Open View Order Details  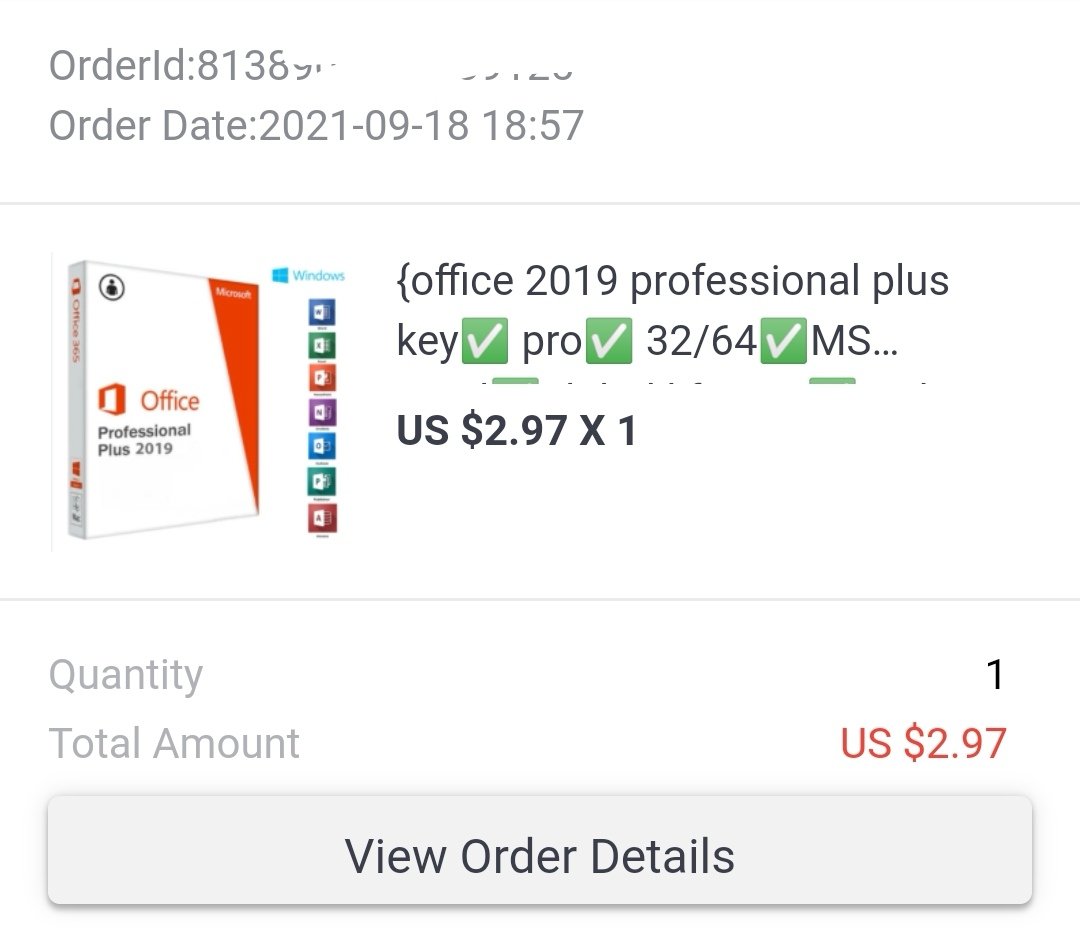(539, 850)
